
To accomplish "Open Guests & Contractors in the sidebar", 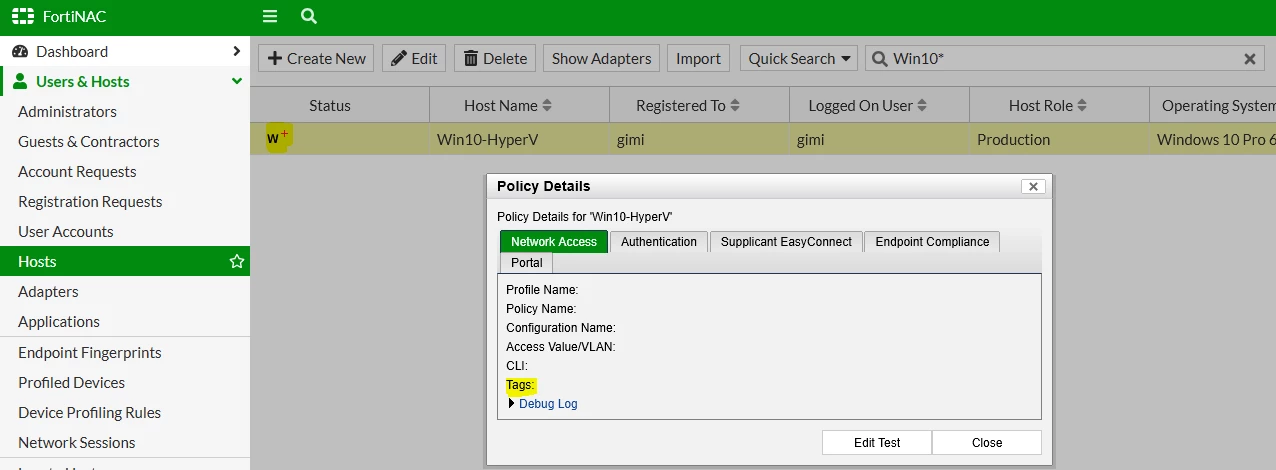I will [88, 141].
